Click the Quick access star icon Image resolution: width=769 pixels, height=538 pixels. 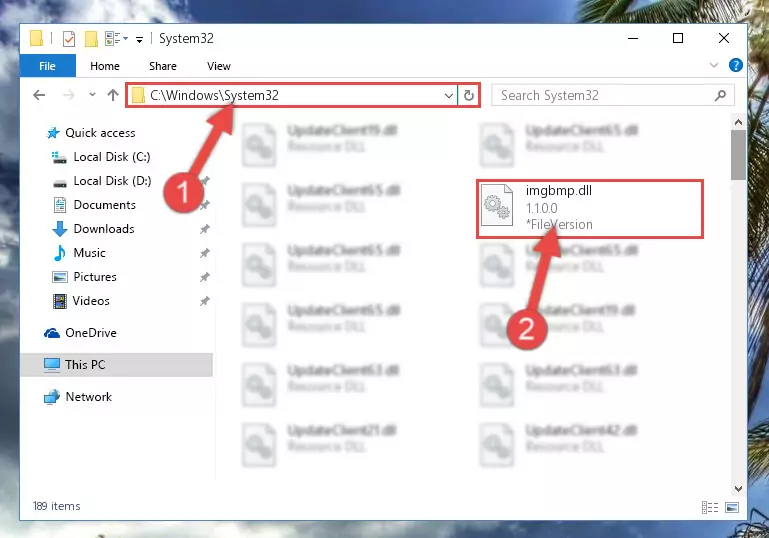53,133
